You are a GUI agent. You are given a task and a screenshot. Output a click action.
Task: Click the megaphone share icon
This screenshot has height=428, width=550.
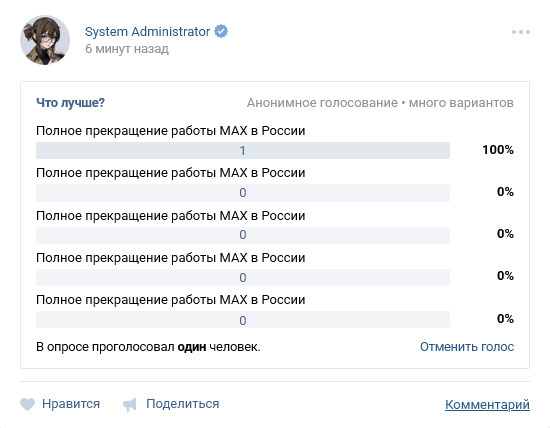click(x=129, y=404)
